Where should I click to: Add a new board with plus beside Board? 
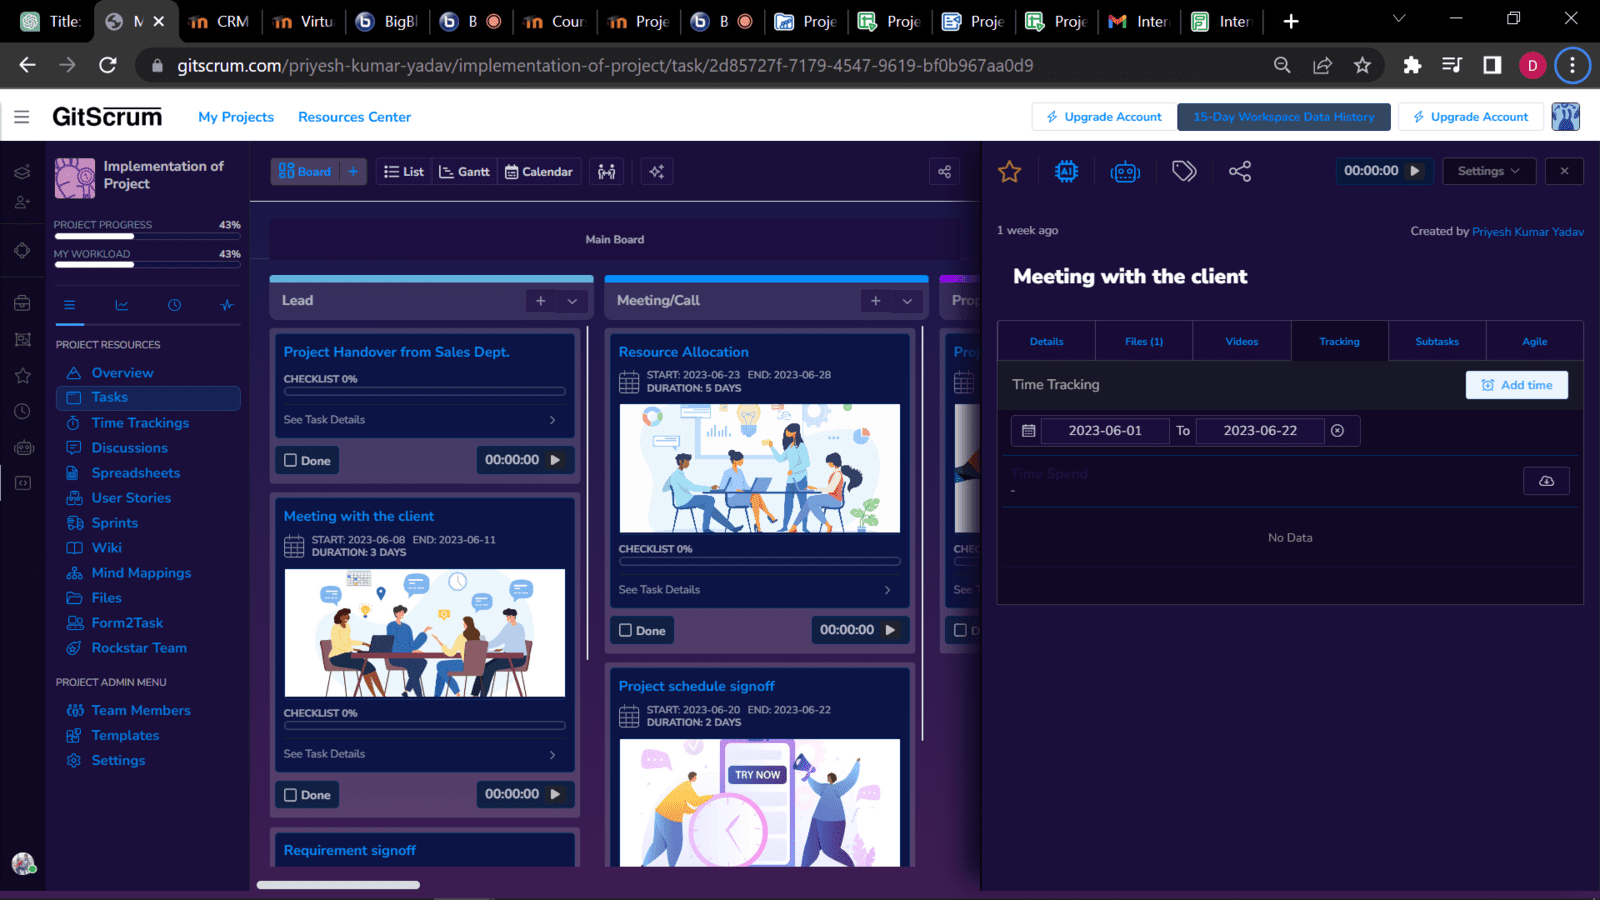click(353, 172)
